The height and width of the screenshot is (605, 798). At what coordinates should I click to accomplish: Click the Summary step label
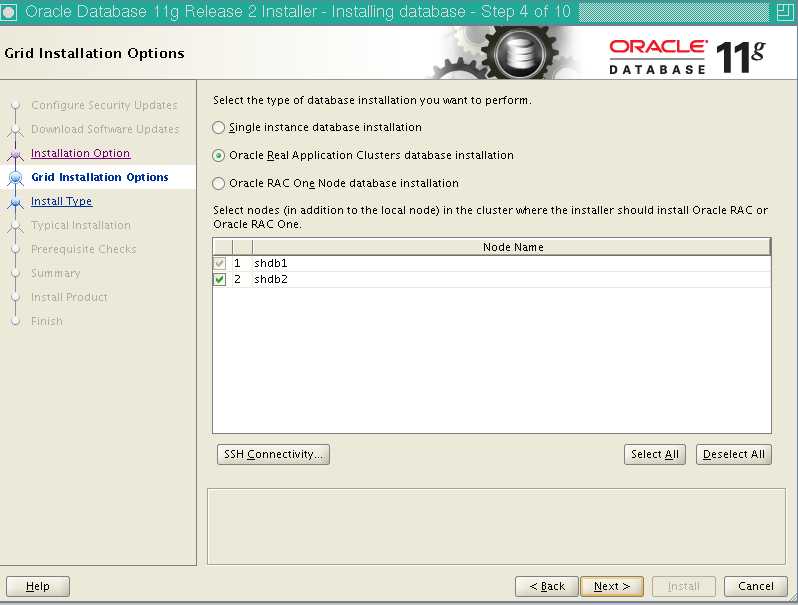coord(55,273)
